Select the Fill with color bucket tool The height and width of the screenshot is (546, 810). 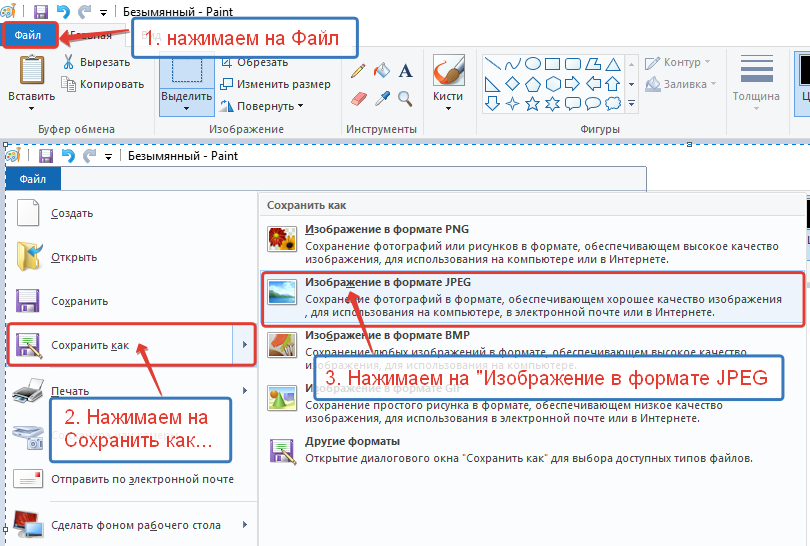[382, 70]
